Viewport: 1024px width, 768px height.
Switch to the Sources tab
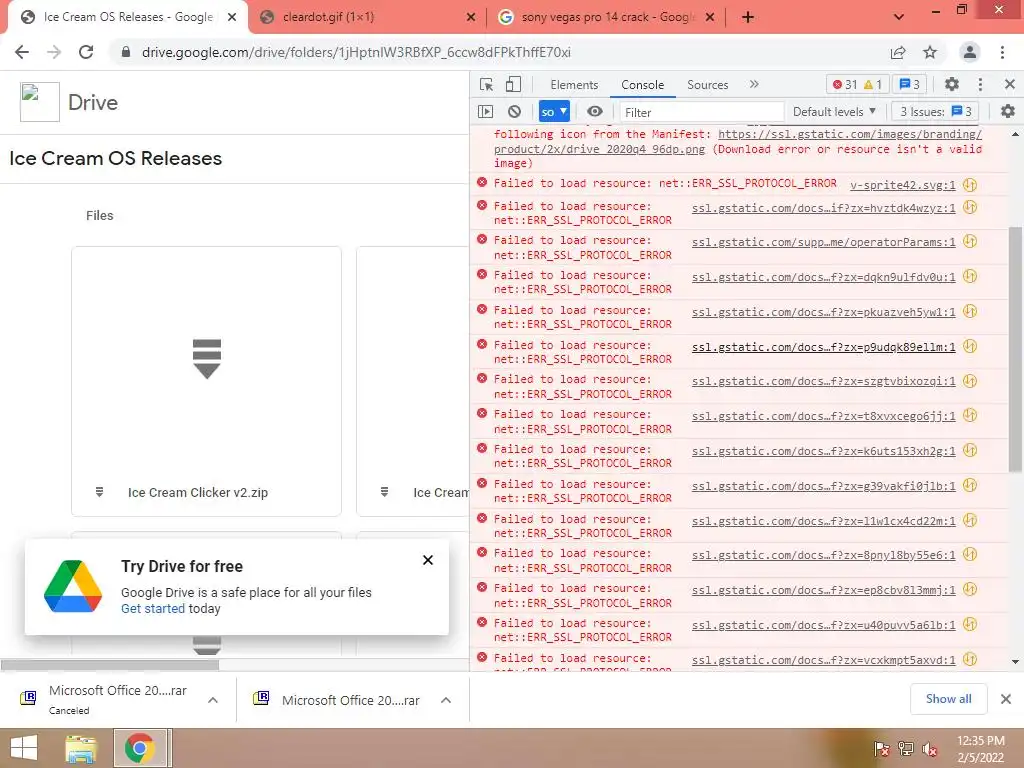pyautogui.click(x=707, y=85)
